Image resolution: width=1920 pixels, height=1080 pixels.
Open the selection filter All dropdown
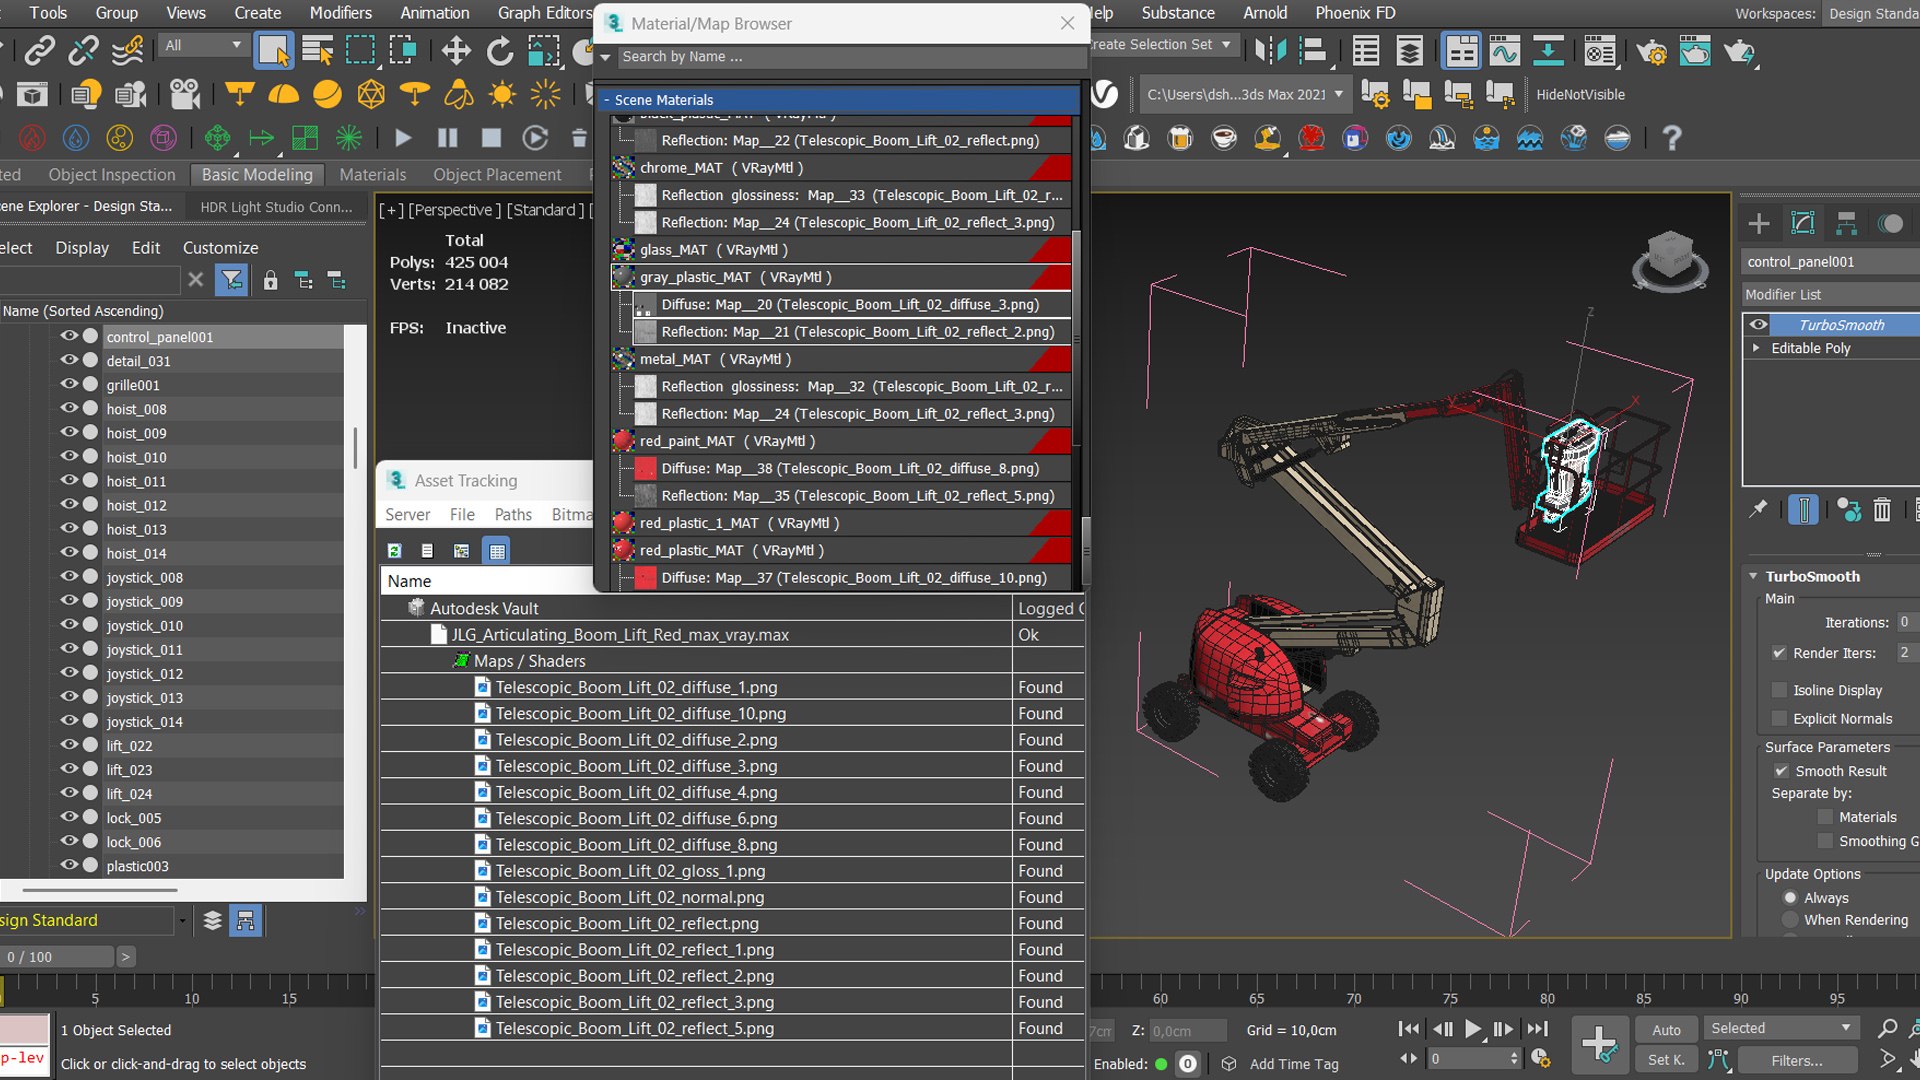pyautogui.click(x=204, y=45)
